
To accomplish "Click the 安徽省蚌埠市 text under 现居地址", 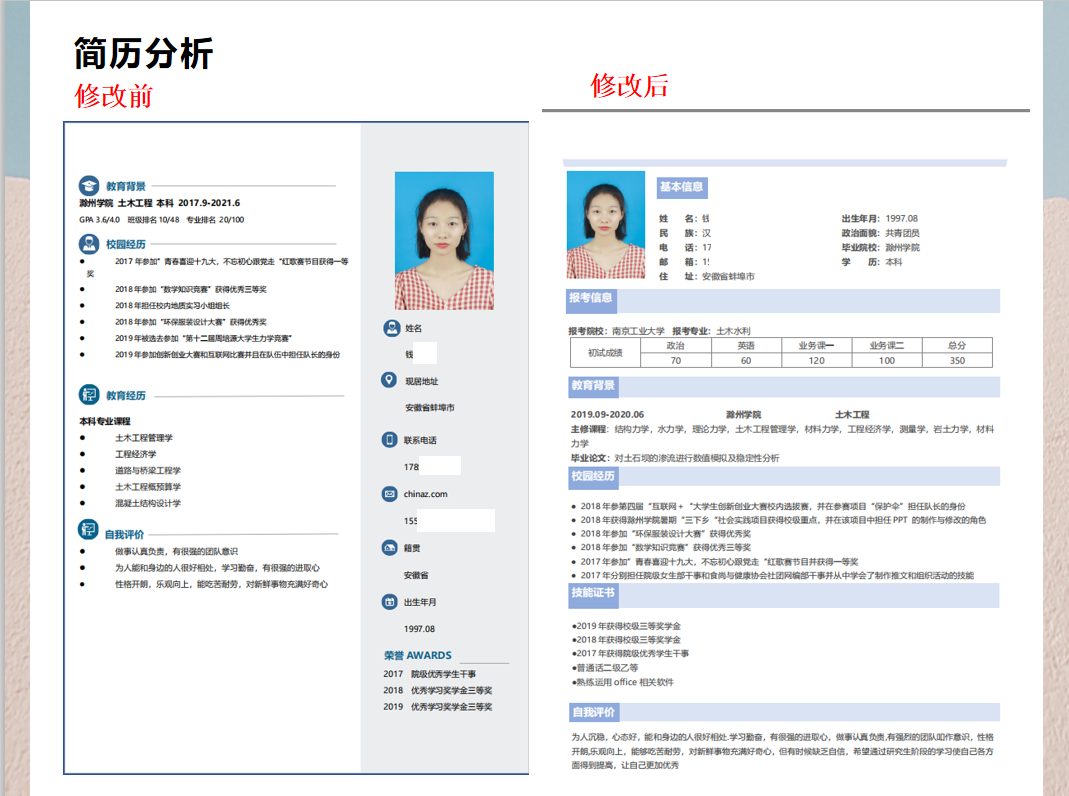I will [x=430, y=408].
